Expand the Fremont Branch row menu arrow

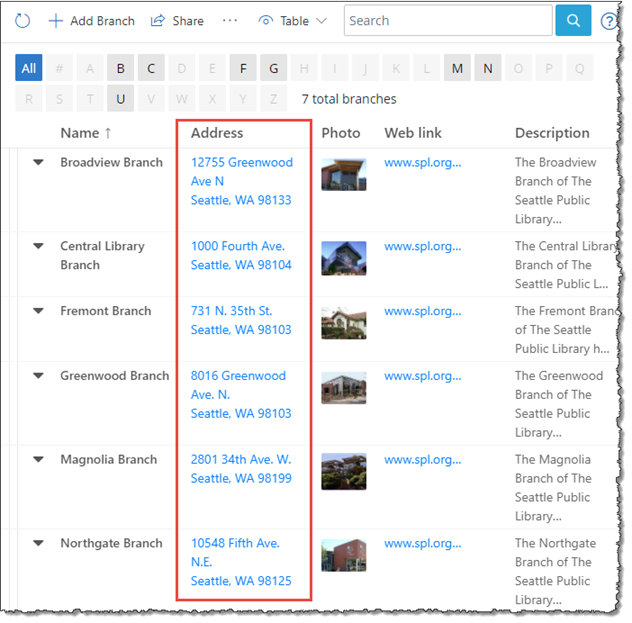pos(39,311)
